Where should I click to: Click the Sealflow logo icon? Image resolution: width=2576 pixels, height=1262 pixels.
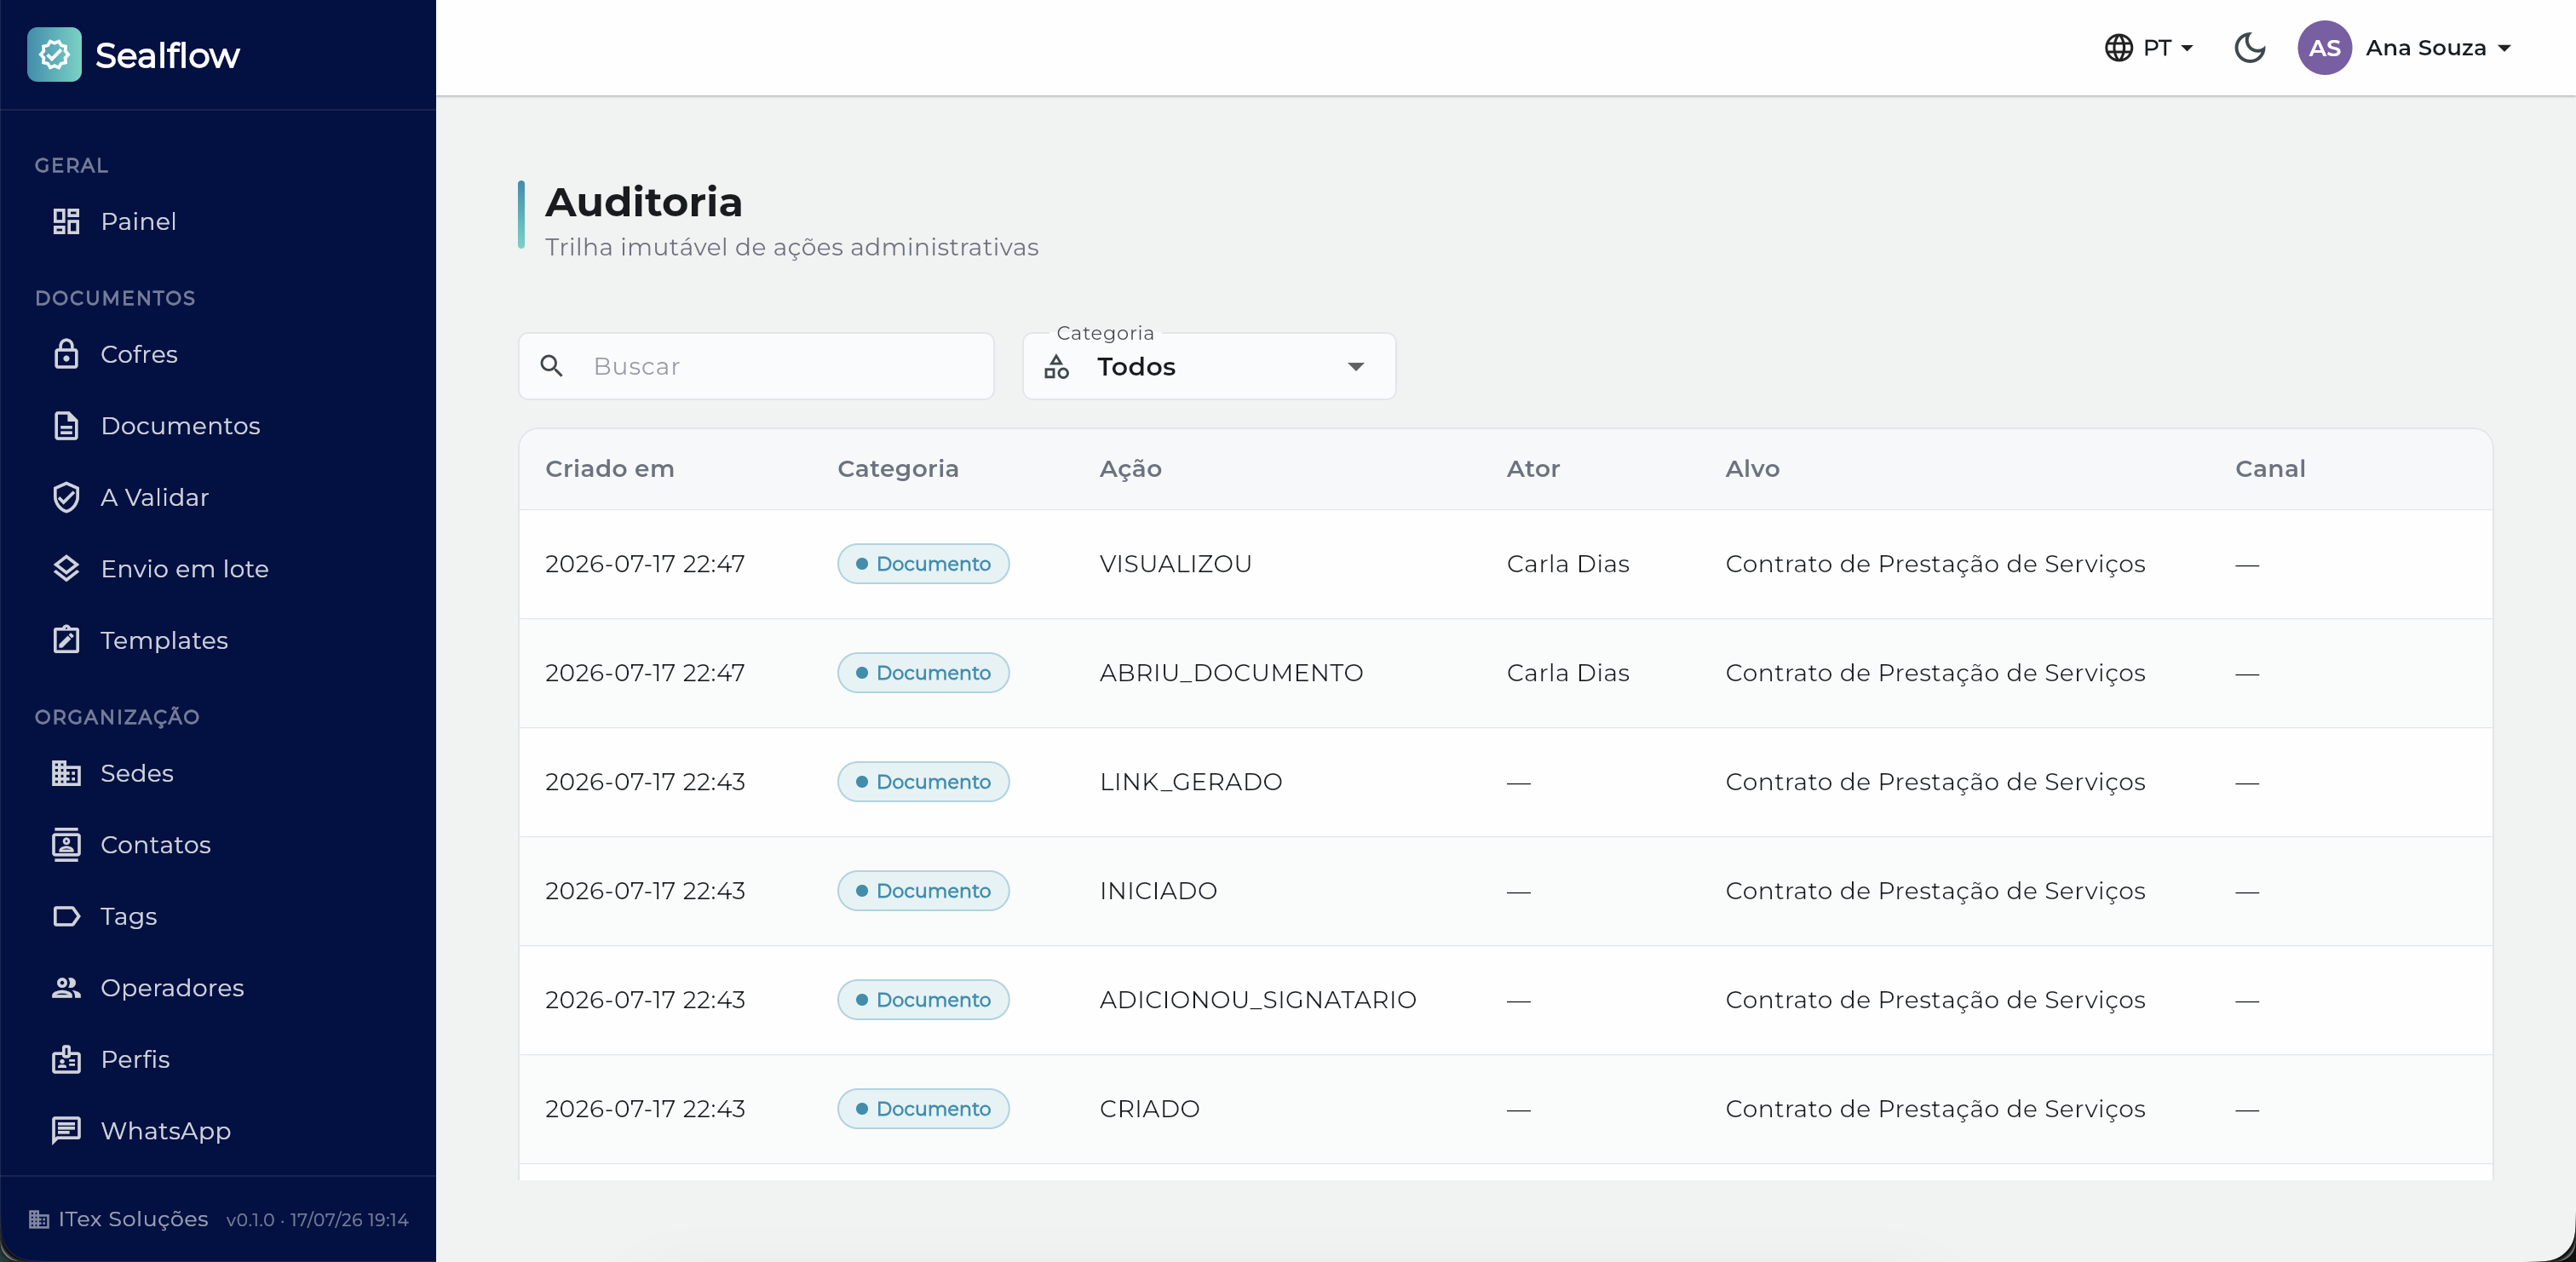point(54,54)
